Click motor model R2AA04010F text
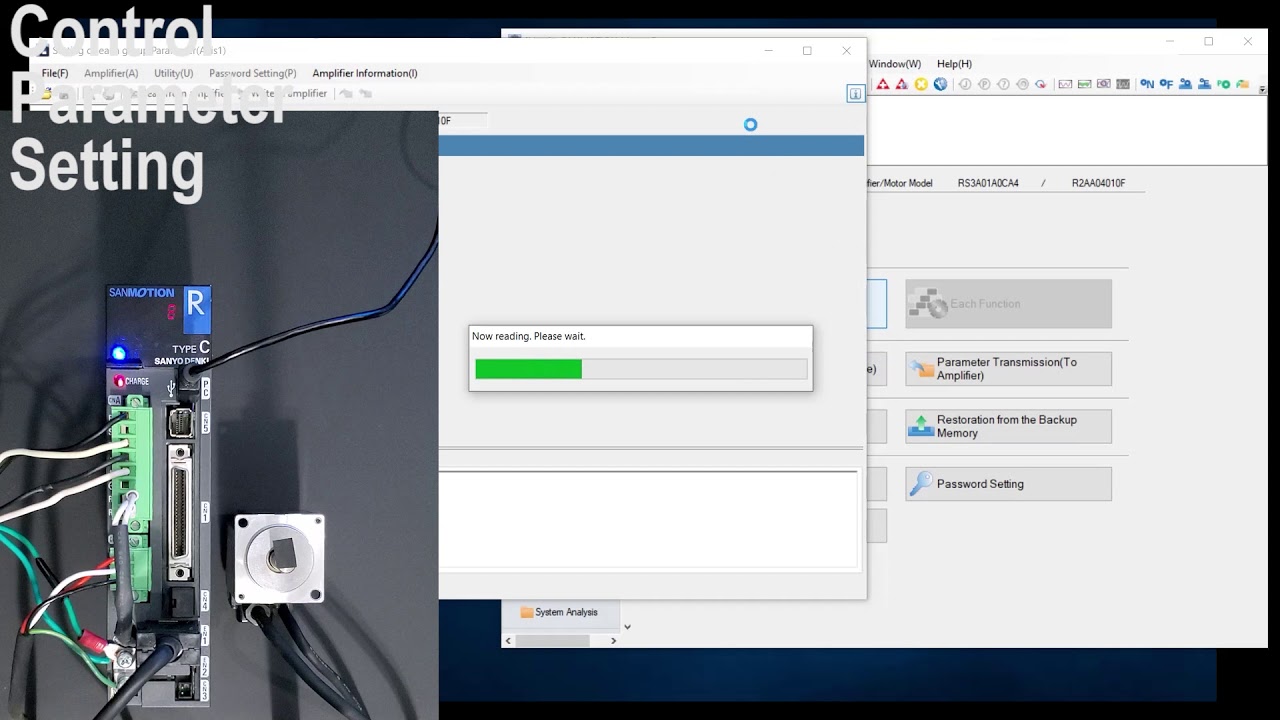This screenshot has width=1280, height=720. pos(1098,183)
